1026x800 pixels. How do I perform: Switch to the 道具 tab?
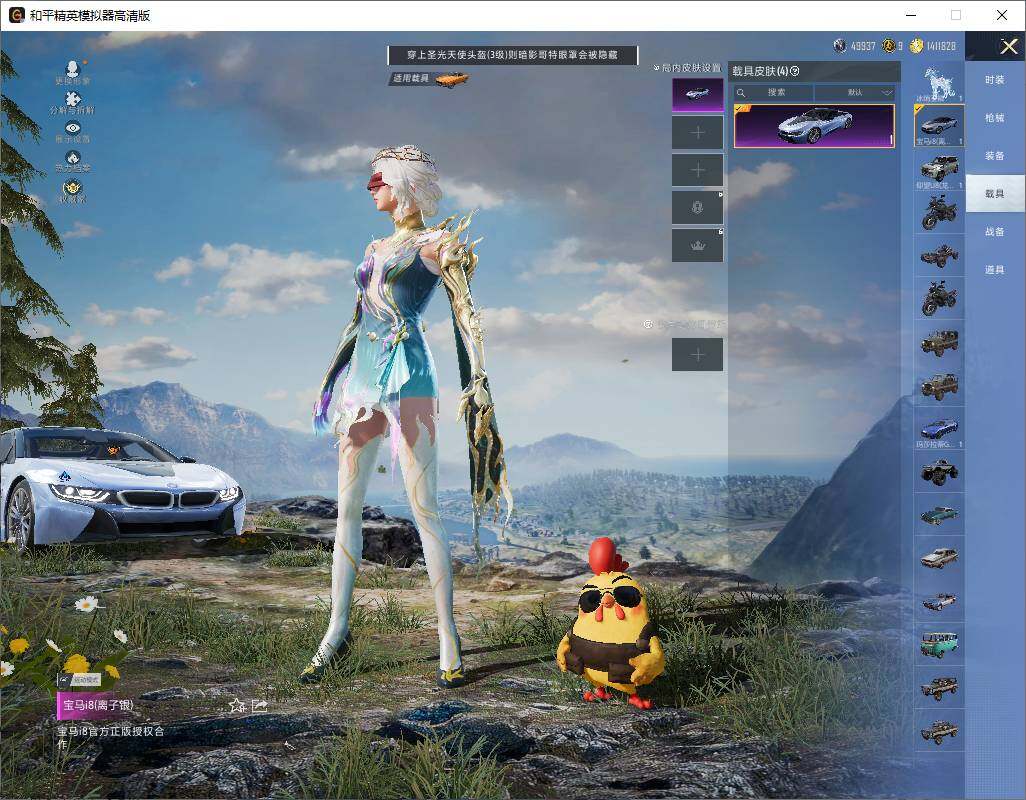click(x=995, y=270)
